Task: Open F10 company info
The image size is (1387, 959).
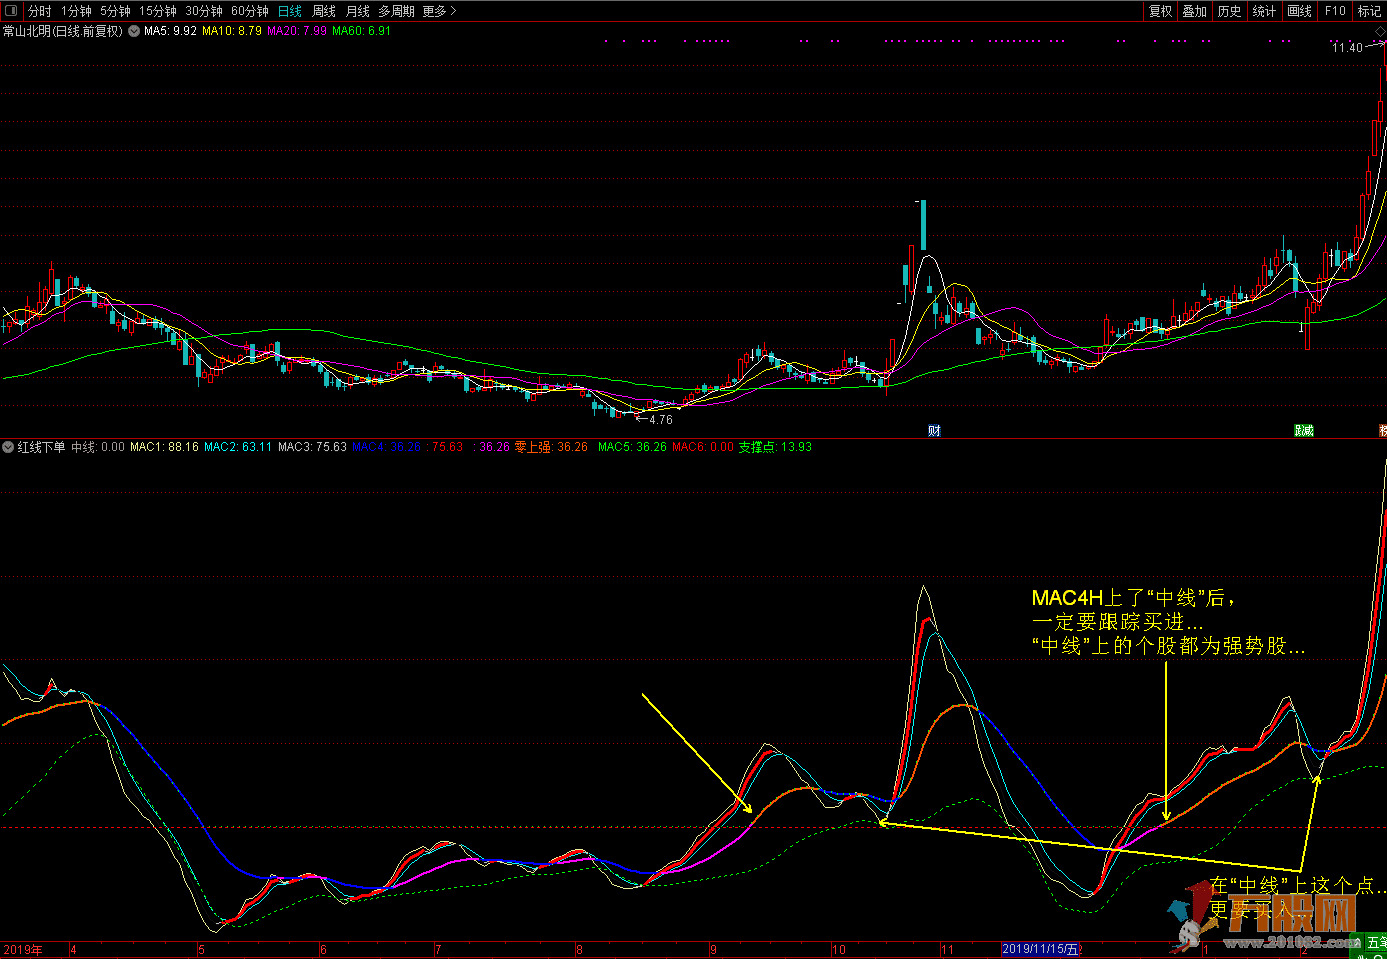Action: coord(1335,11)
